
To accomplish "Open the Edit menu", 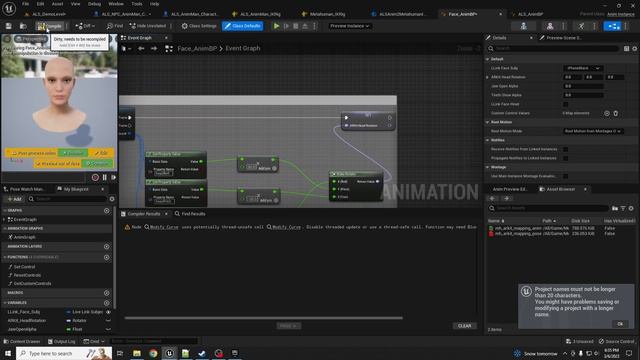I will coord(40,4).
